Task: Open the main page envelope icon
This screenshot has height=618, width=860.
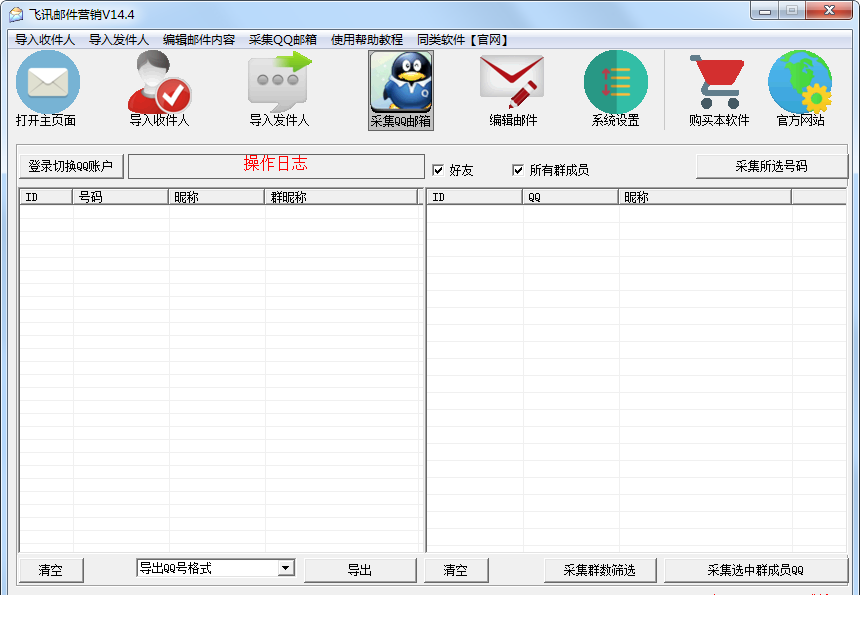Action: (48, 82)
